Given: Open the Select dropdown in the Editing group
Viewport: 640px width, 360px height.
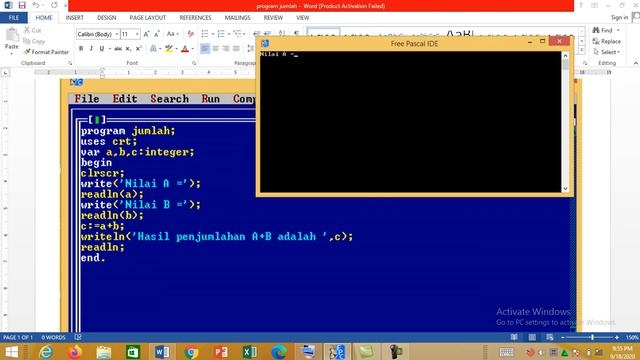Looking at the screenshot, I should 607,52.
